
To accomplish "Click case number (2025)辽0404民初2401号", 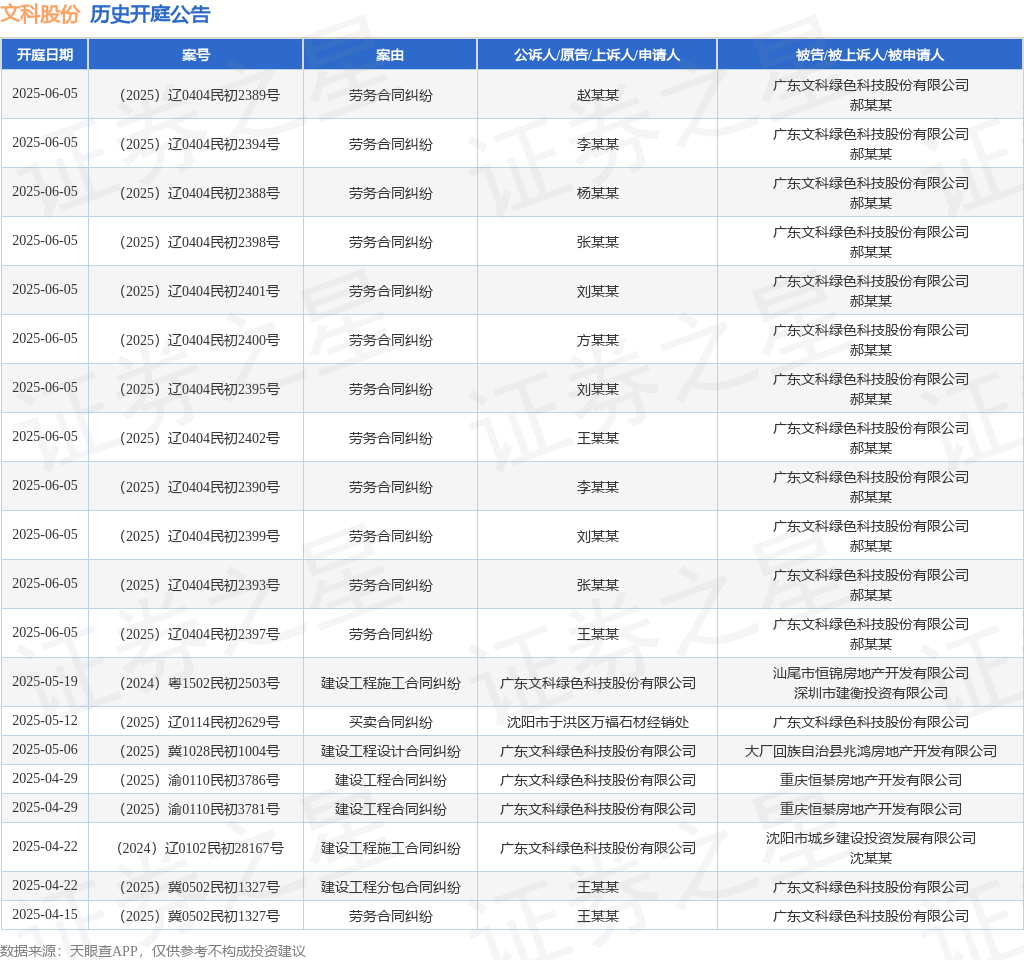I will tap(199, 291).
